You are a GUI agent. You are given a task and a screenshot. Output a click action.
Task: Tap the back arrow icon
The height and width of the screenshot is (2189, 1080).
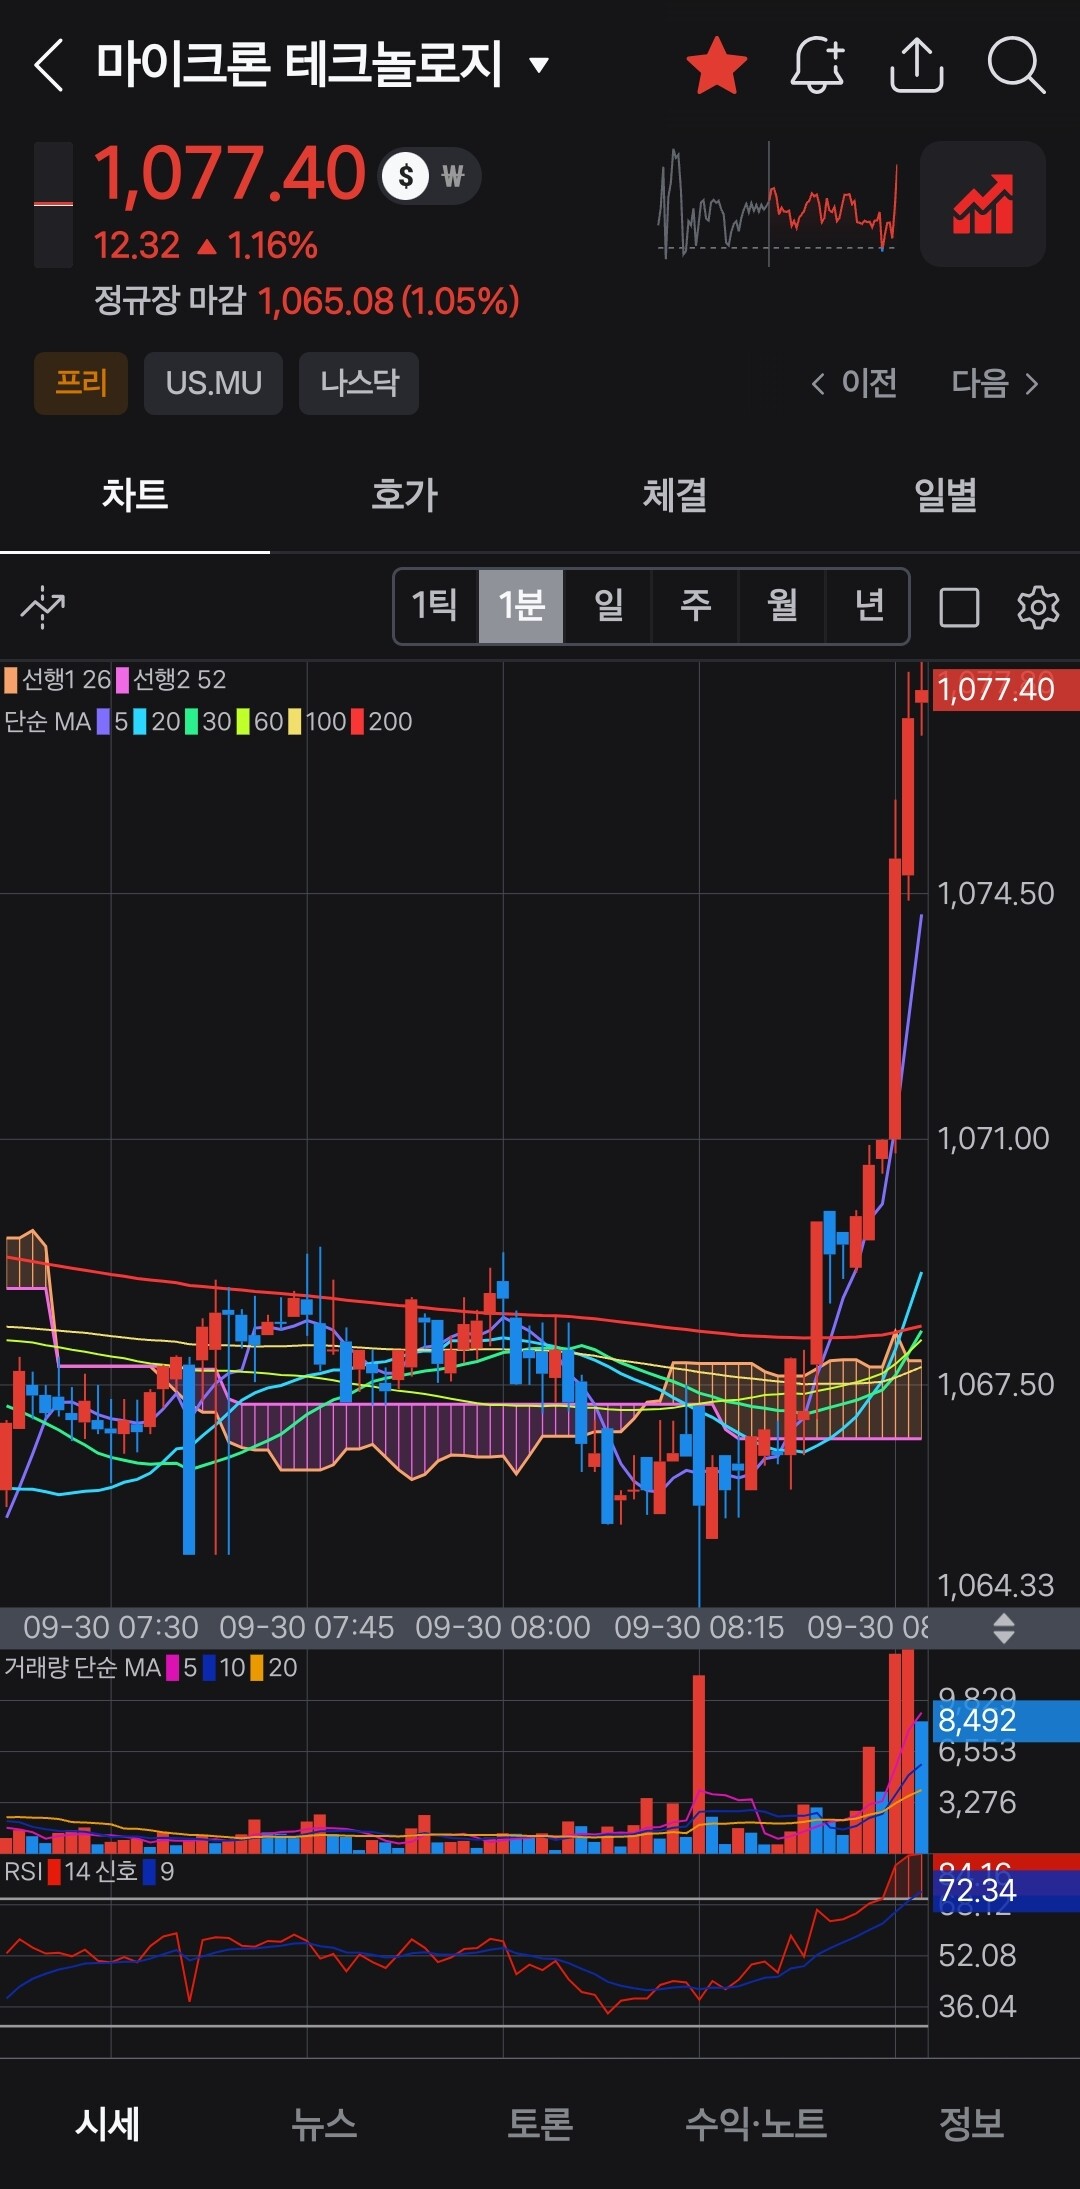tap(49, 66)
